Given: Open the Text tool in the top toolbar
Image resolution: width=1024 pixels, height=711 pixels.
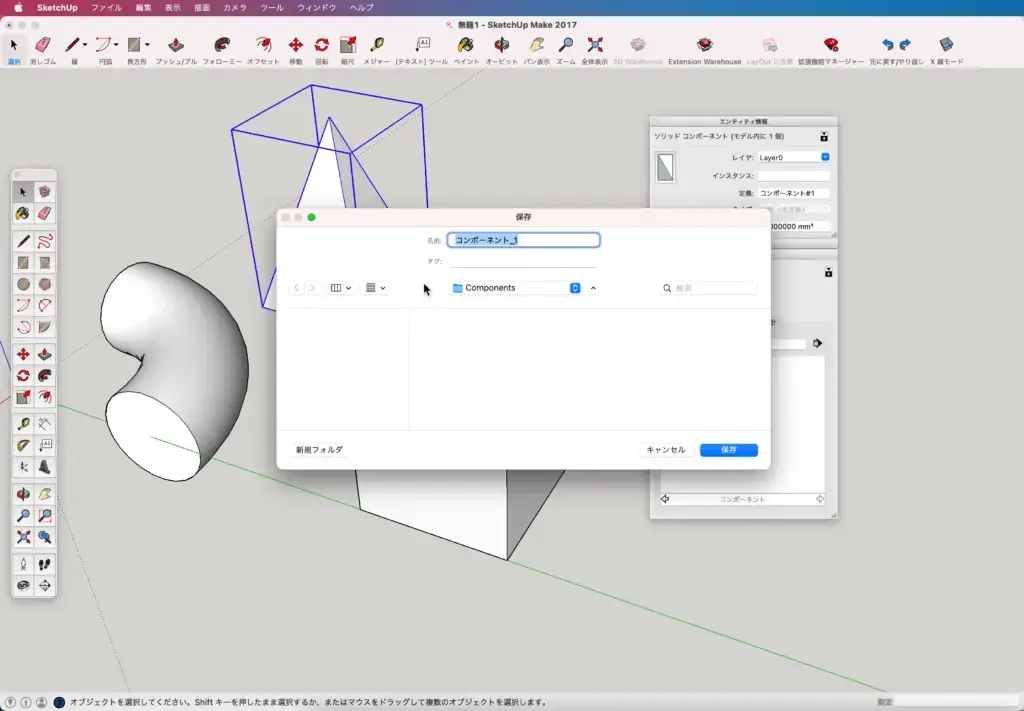Looking at the screenshot, I should [x=422, y=44].
